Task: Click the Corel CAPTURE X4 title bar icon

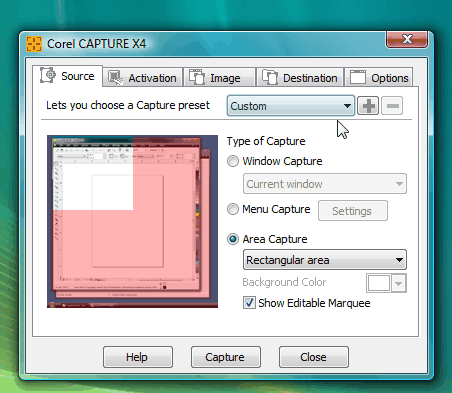Action: 34,44
